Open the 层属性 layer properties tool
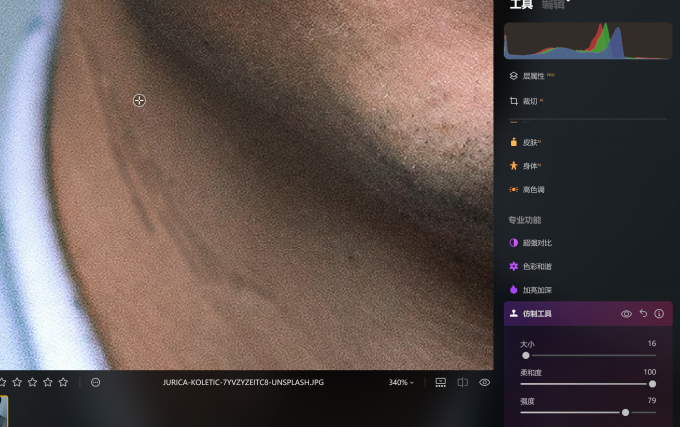This screenshot has width=680, height=427. 532,76
